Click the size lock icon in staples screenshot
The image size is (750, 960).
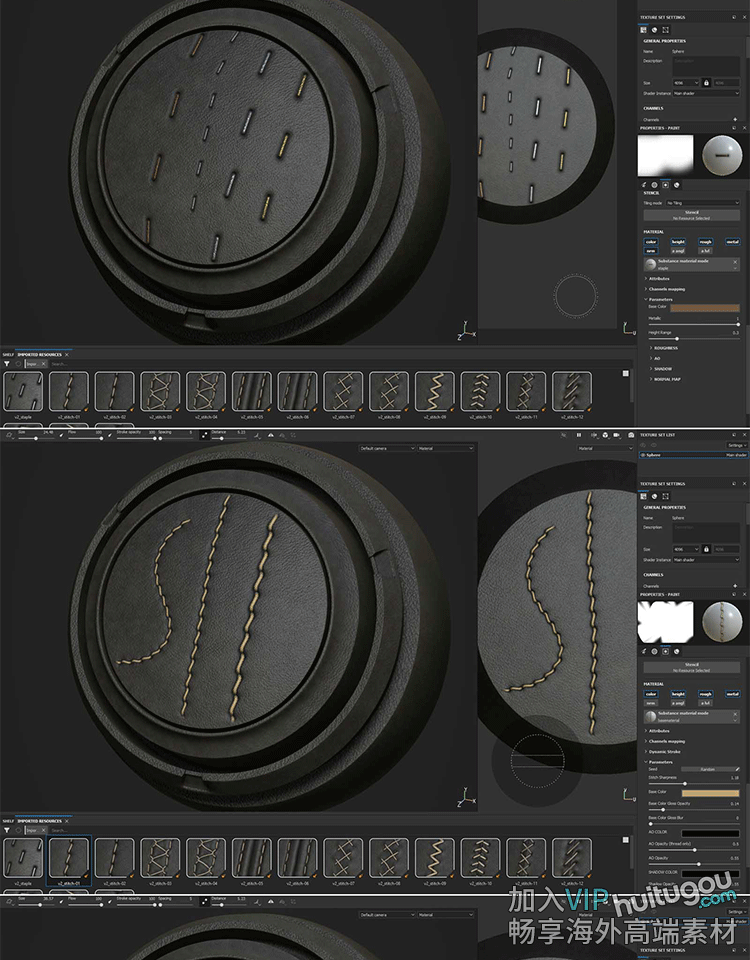(x=706, y=83)
